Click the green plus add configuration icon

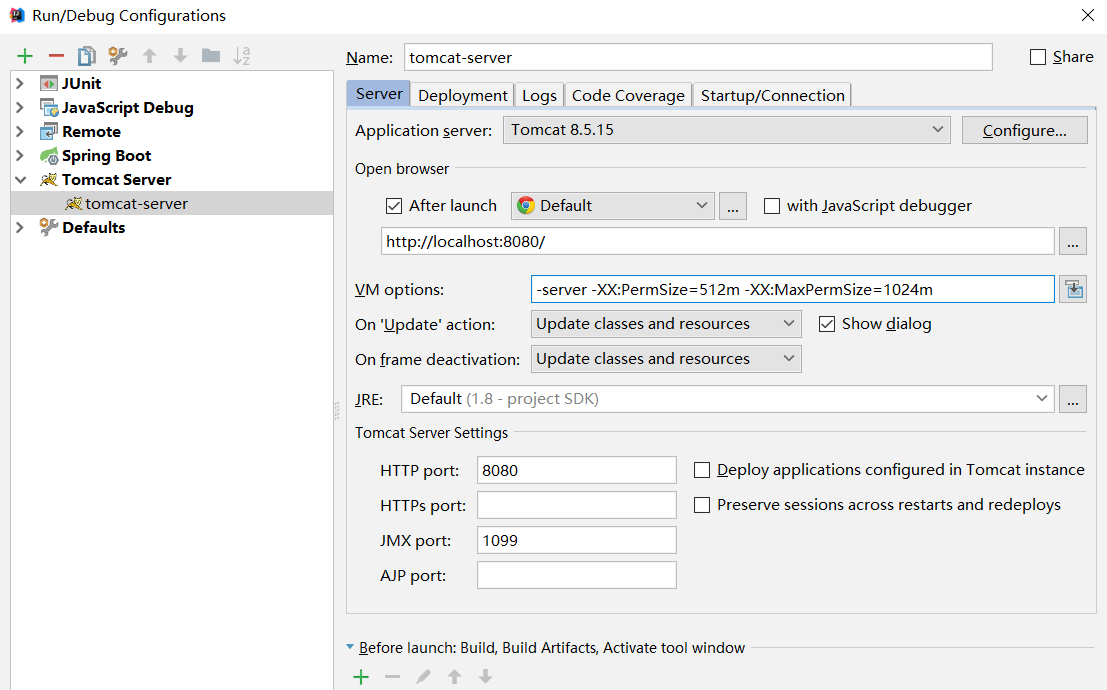[25, 56]
